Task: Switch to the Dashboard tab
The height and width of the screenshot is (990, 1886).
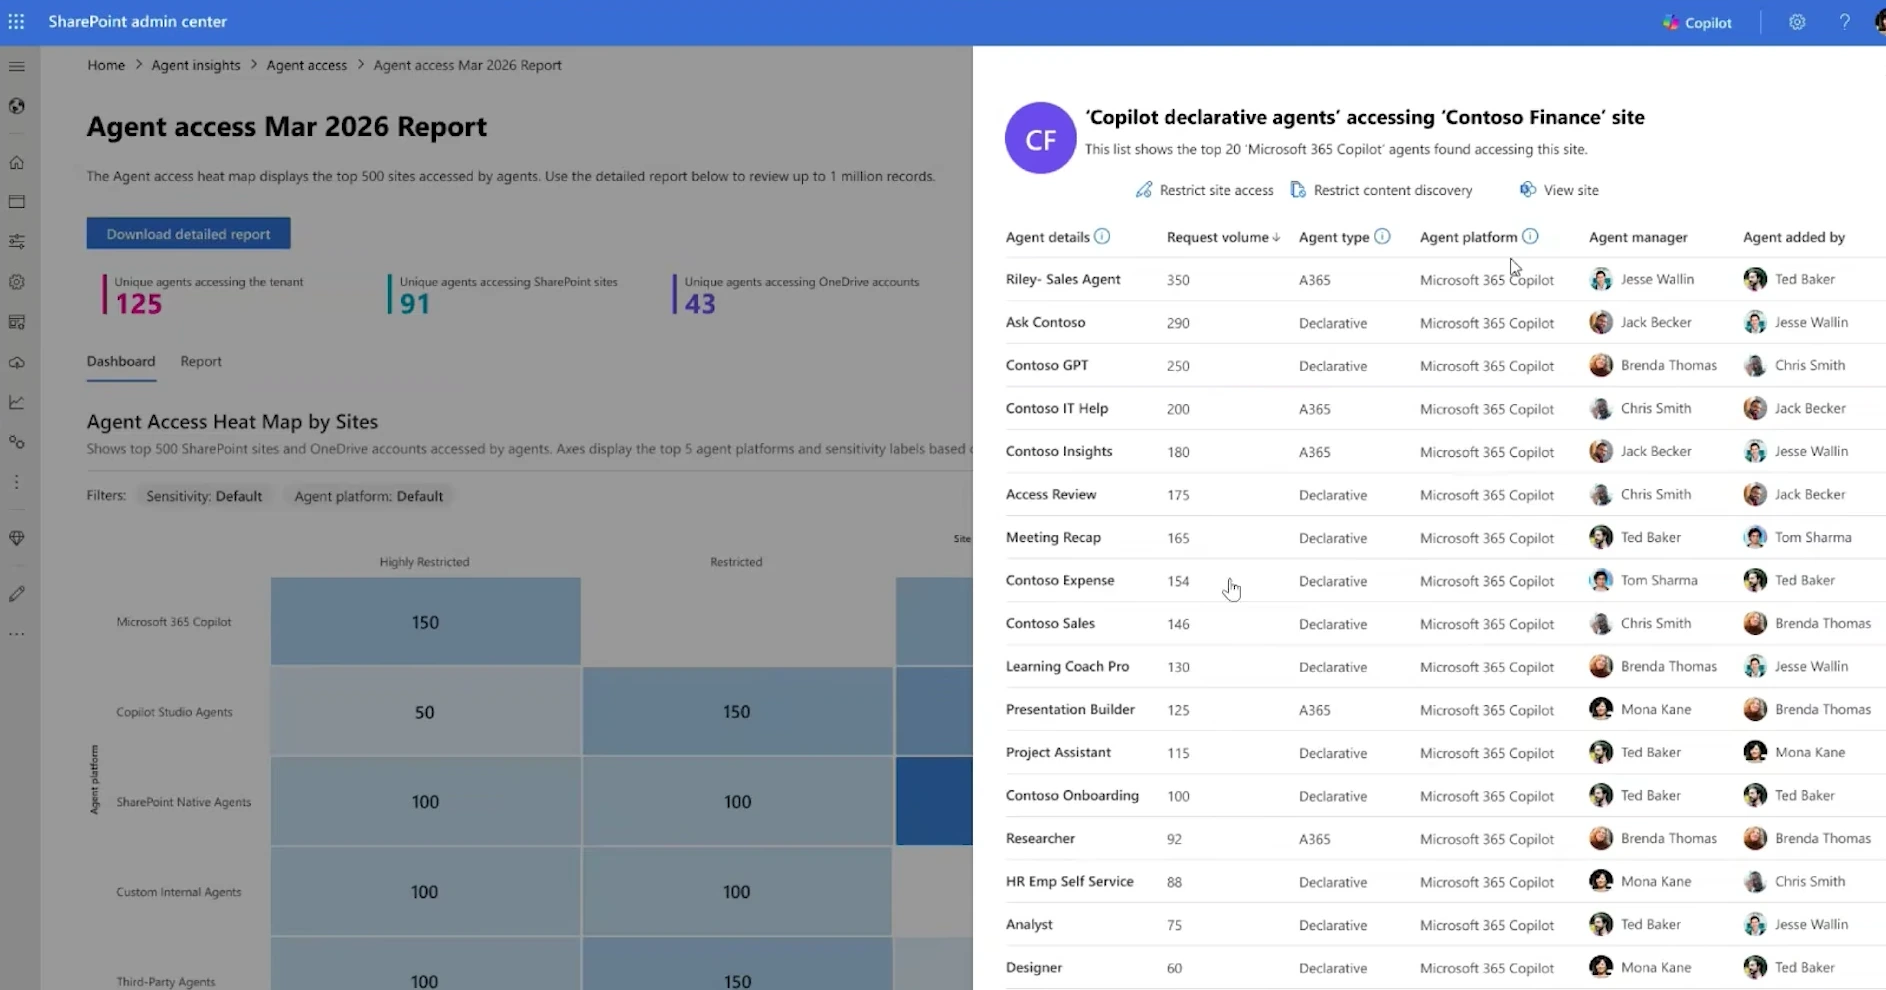Action: tap(121, 361)
